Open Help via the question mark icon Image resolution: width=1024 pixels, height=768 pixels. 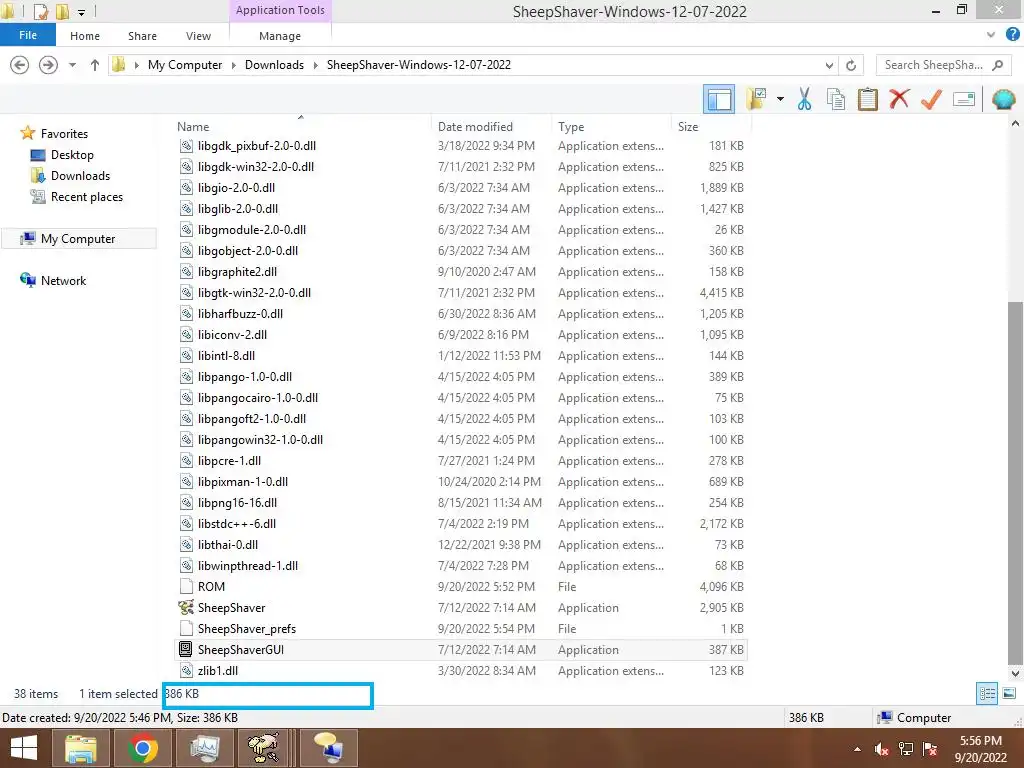[1012, 35]
